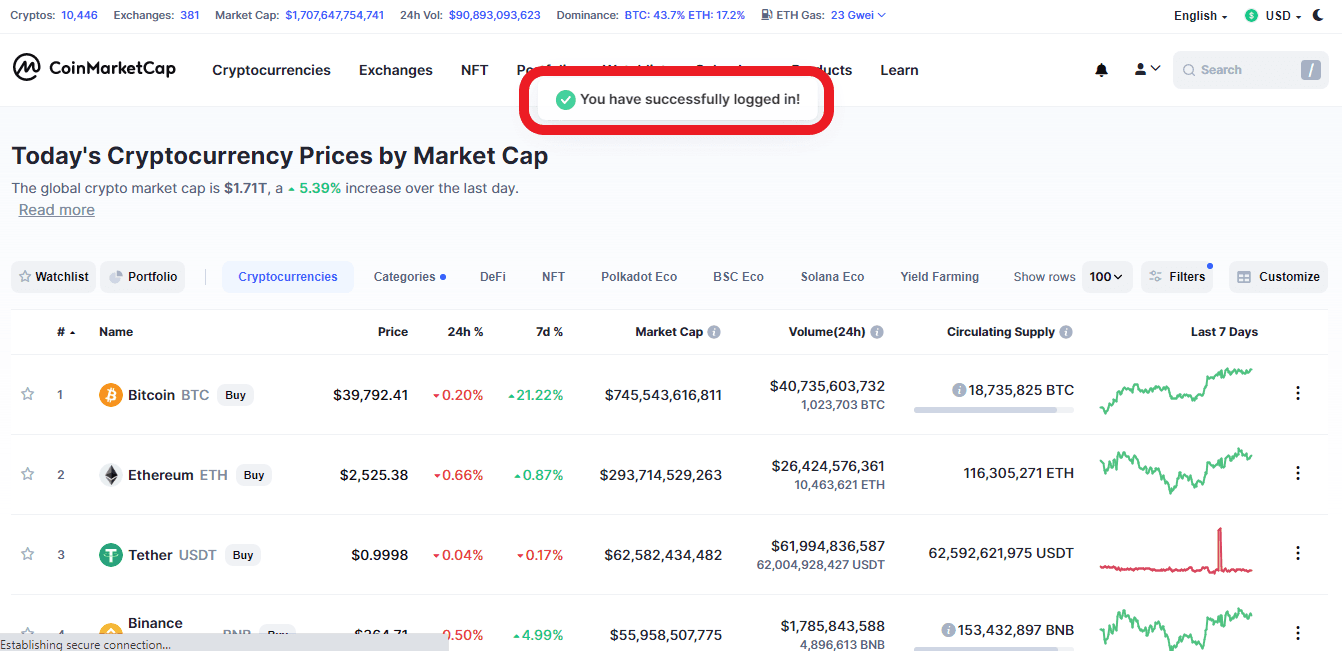Click the Bitcoin coin icon
Screen dimensions: 1342x651
tap(111, 395)
